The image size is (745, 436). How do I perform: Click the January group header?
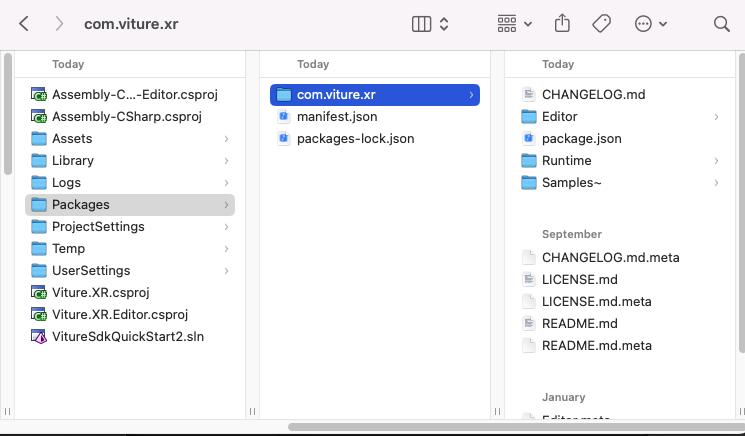(564, 397)
